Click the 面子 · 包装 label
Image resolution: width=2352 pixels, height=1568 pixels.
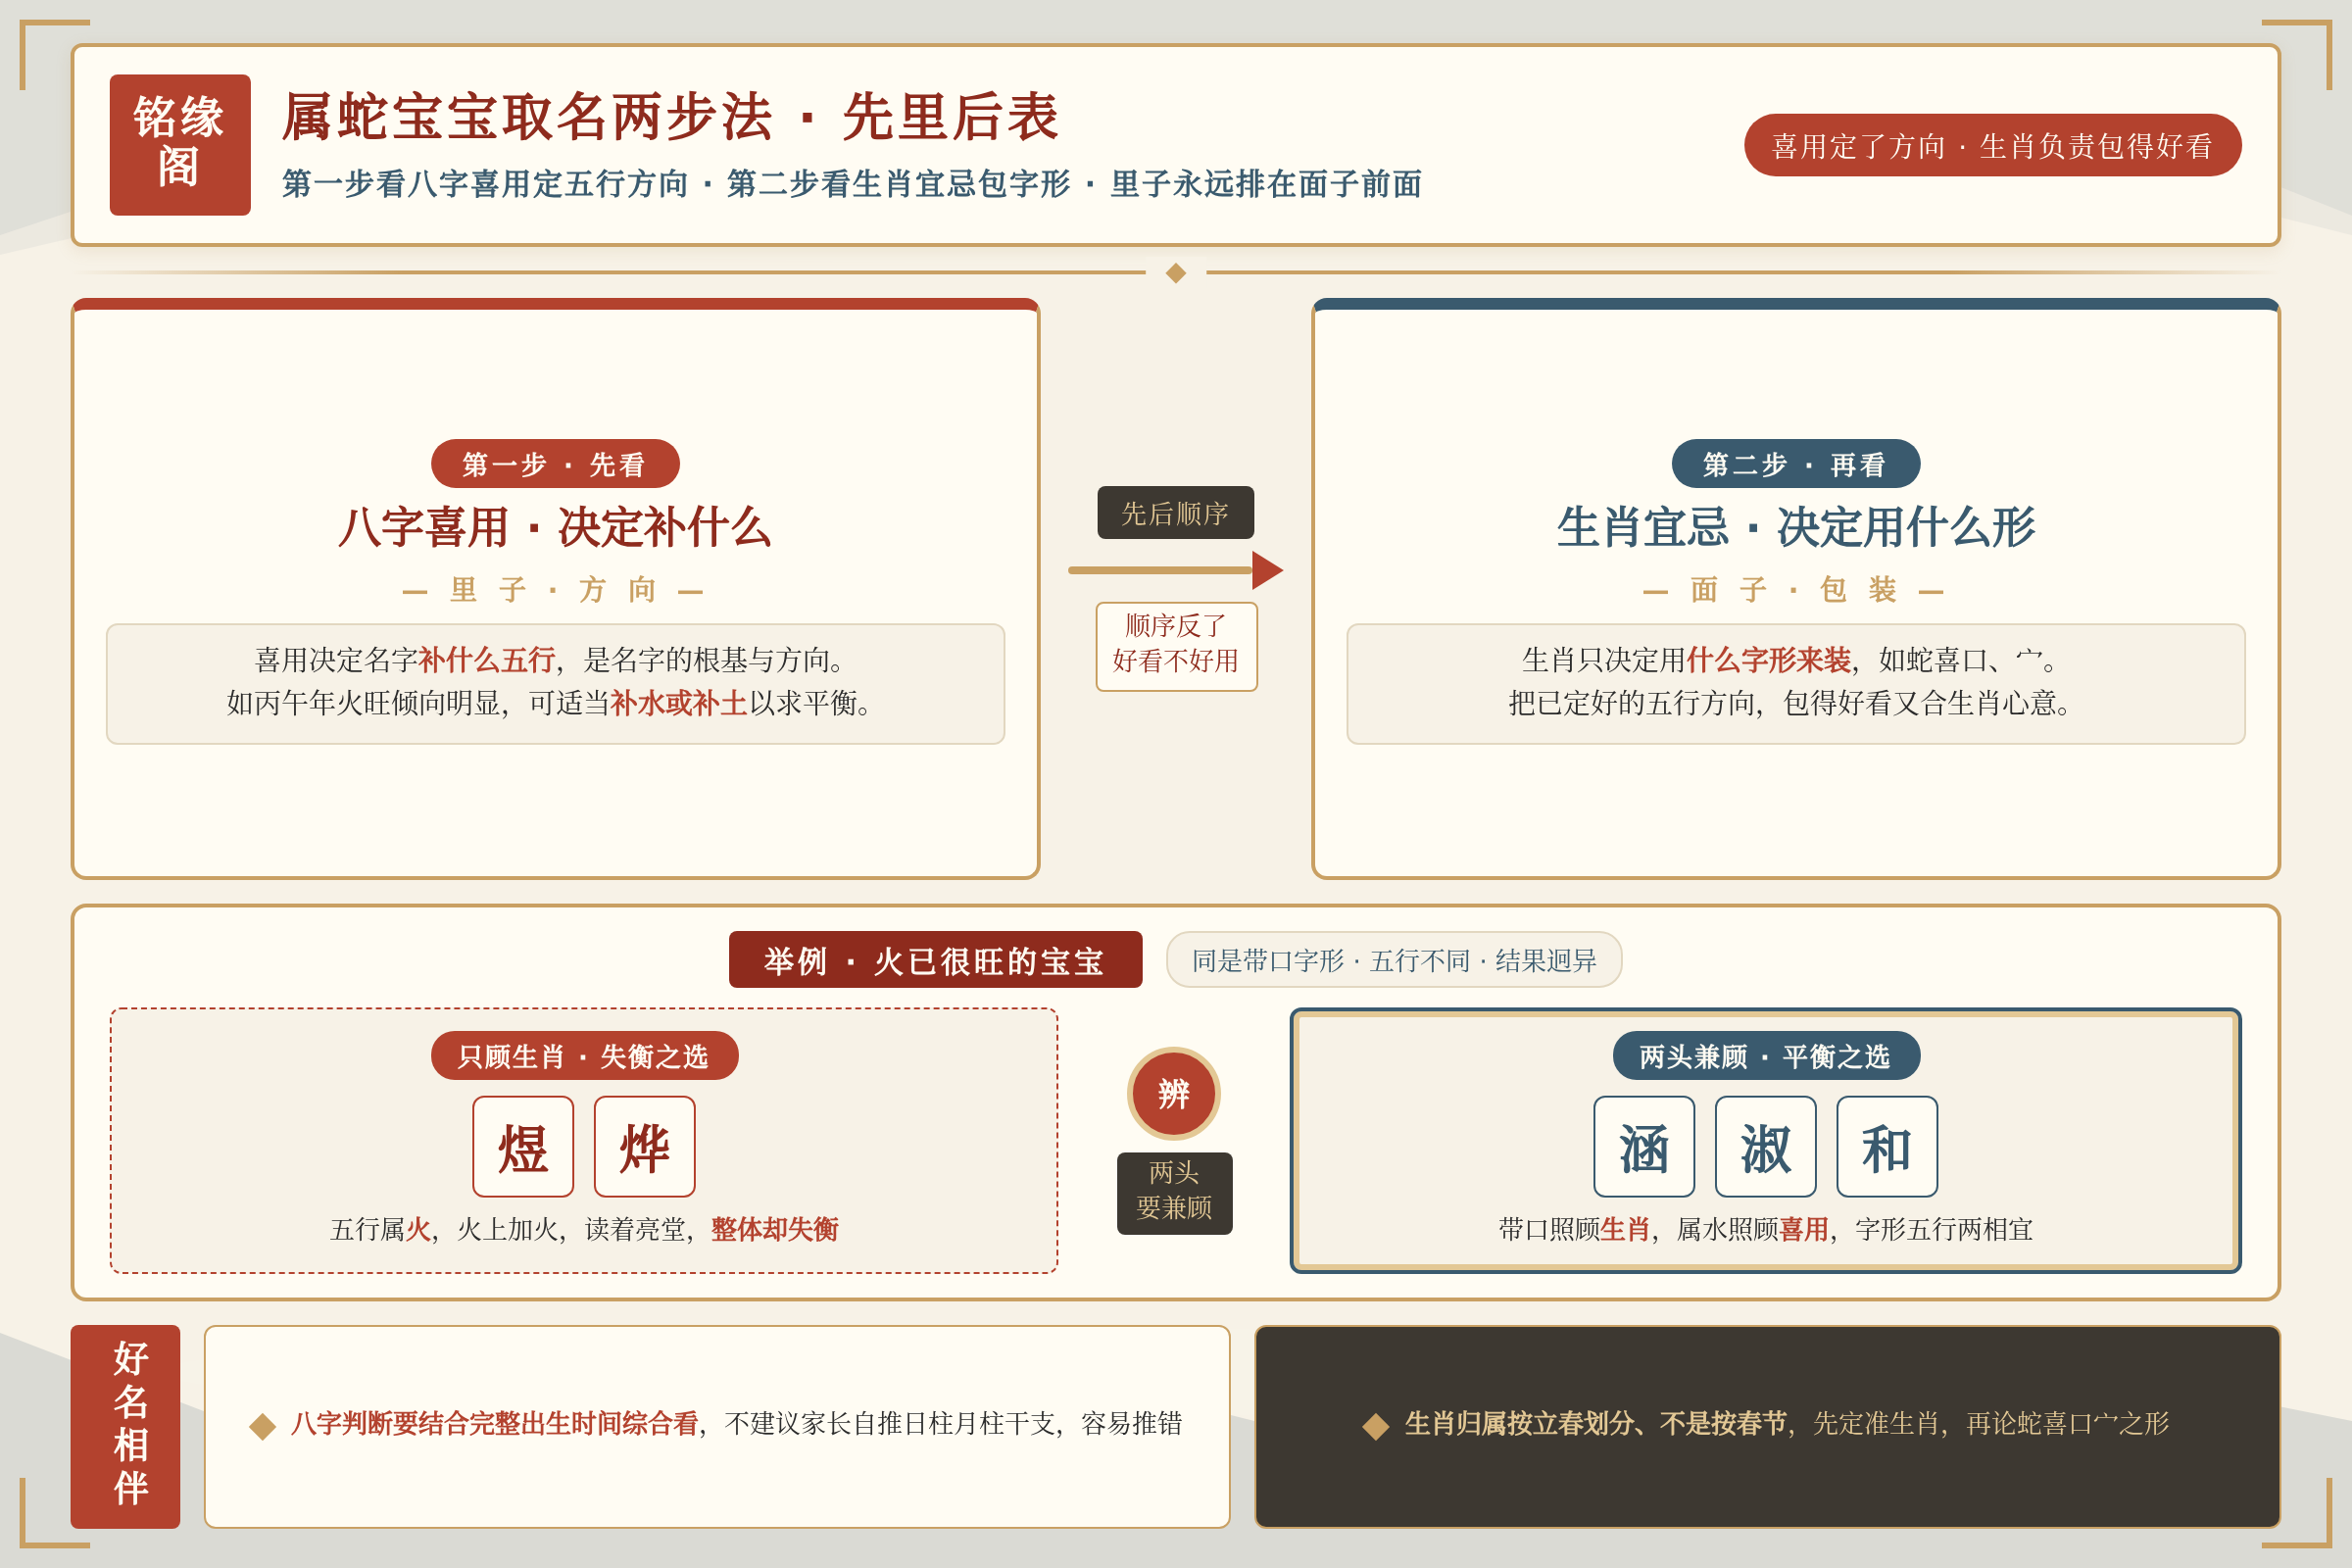pyautogui.click(x=1794, y=590)
